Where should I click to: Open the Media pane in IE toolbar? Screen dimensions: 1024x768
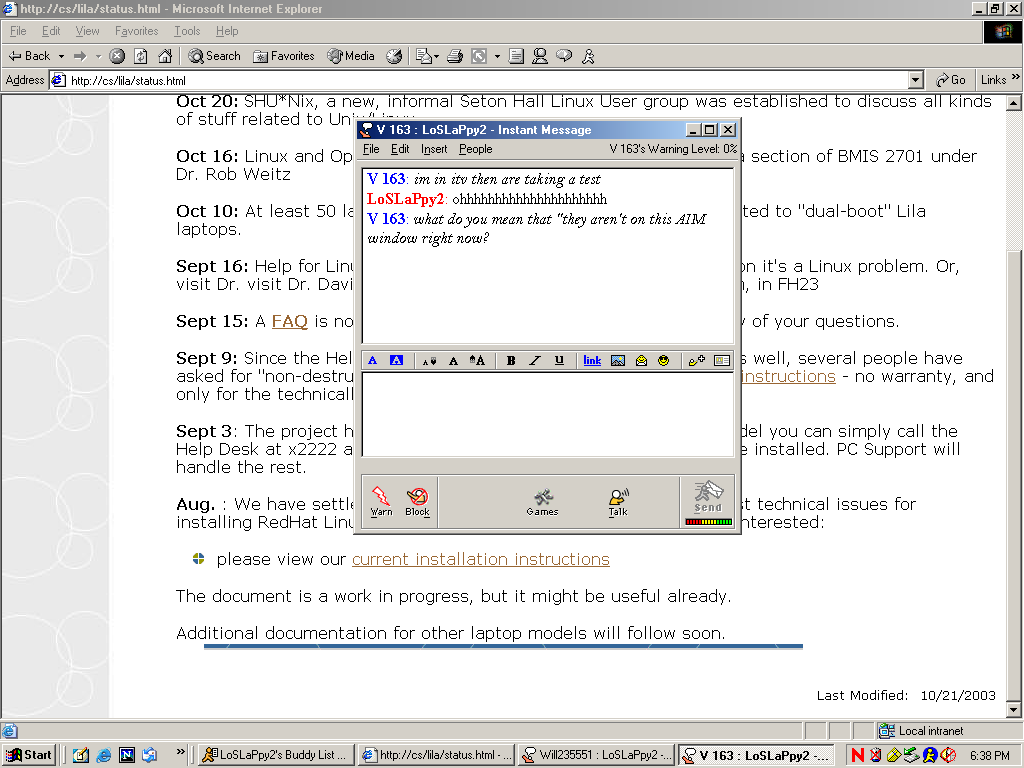pyautogui.click(x=351, y=56)
